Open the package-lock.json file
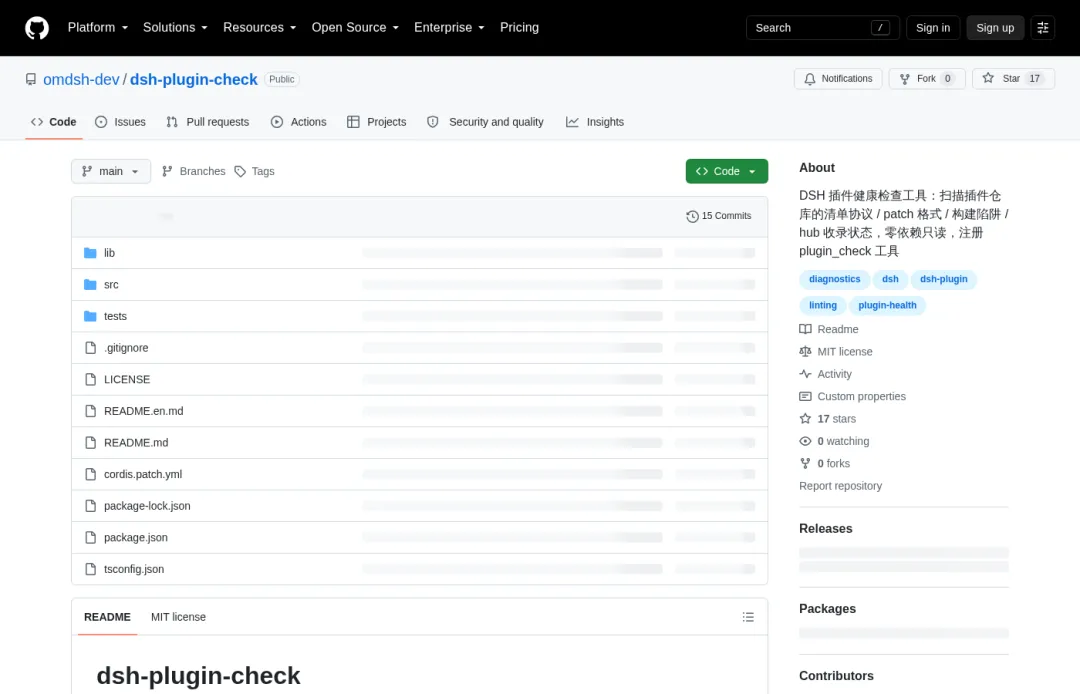Viewport: 1080px width, 694px height. (x=147, y=506)
